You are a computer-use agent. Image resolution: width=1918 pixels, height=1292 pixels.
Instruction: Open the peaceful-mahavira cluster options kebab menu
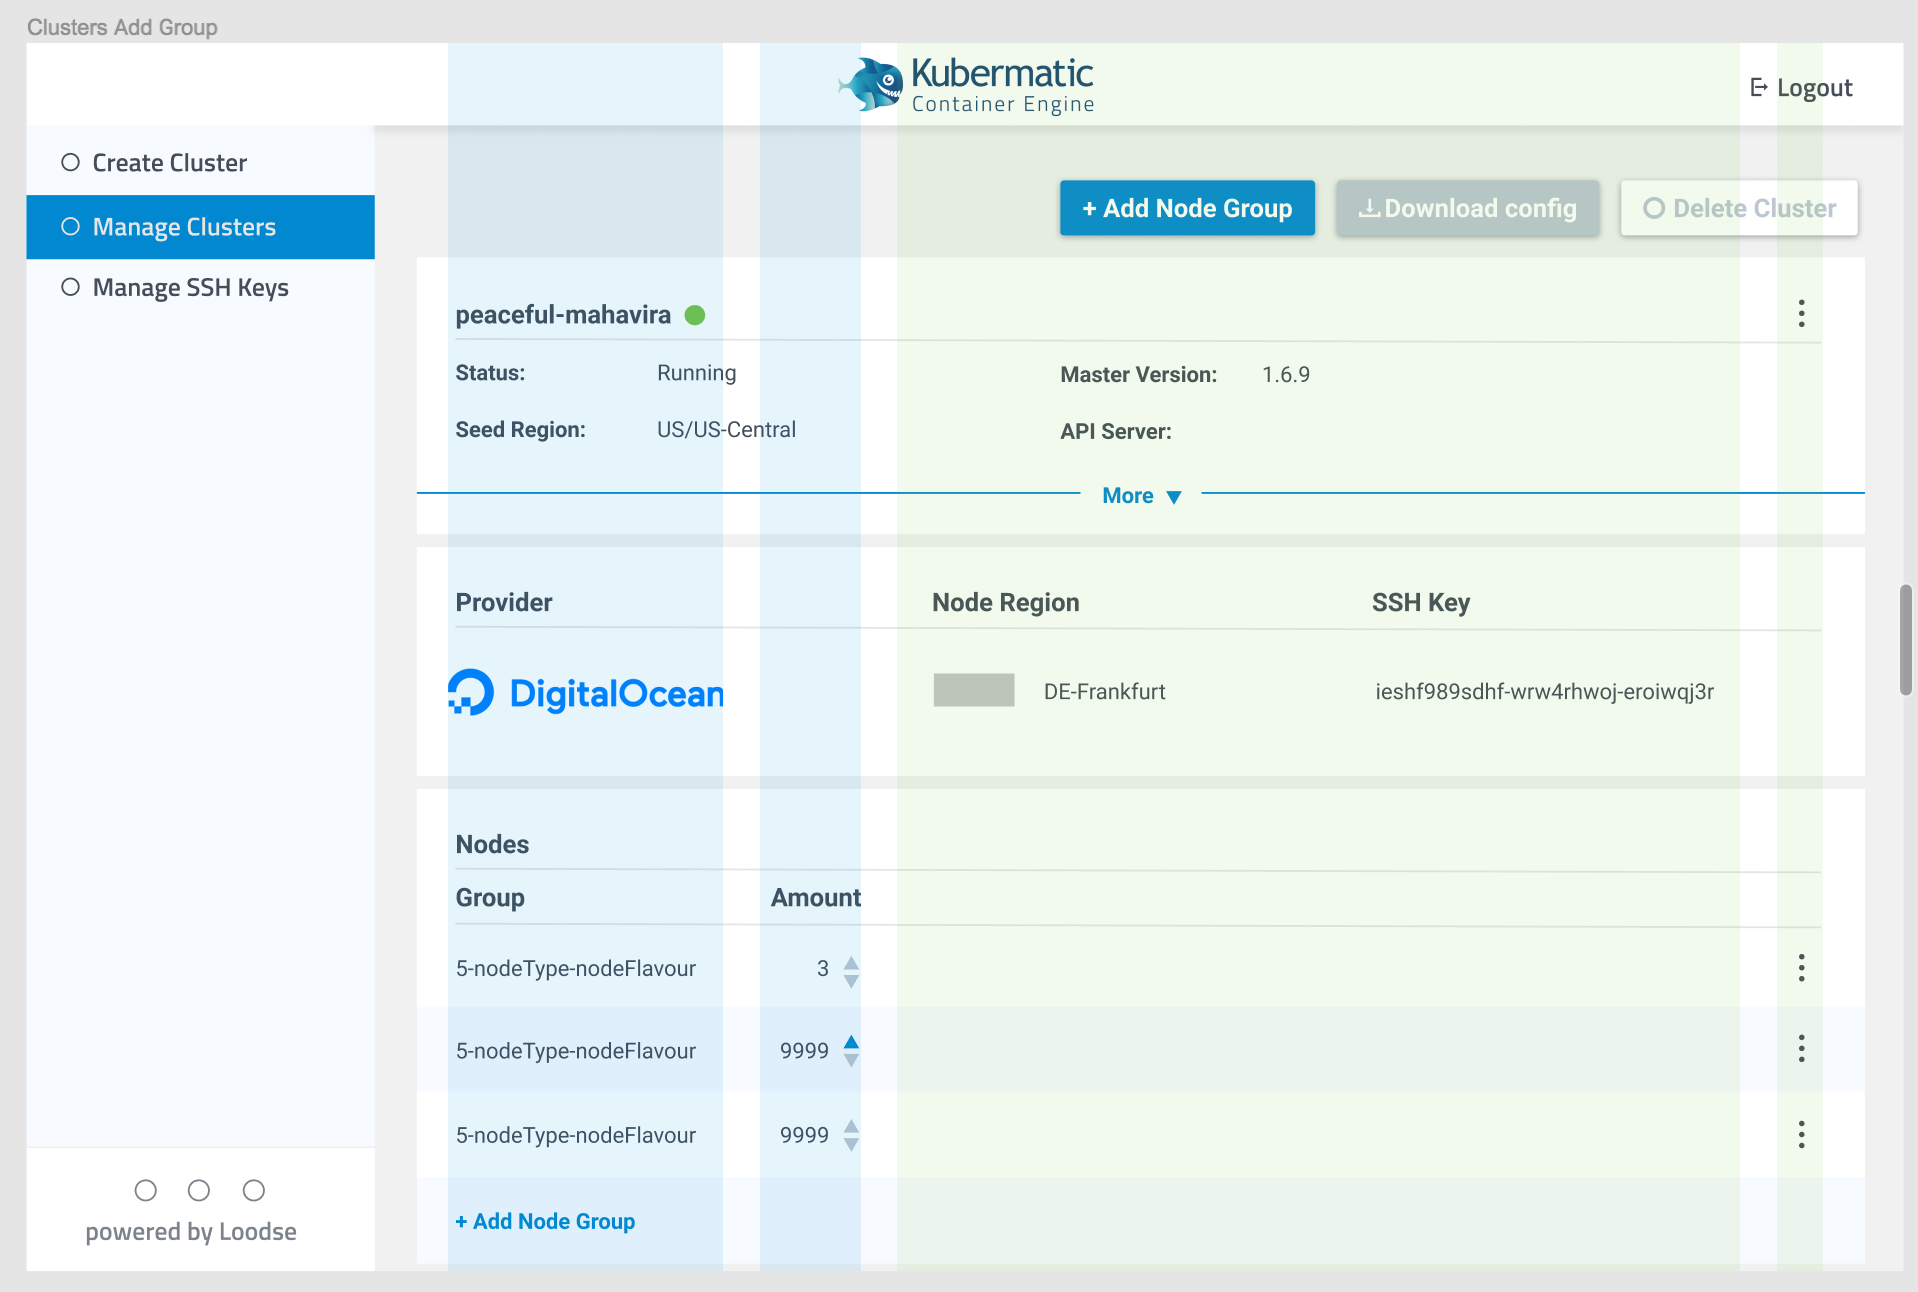tap(1800, 313)
